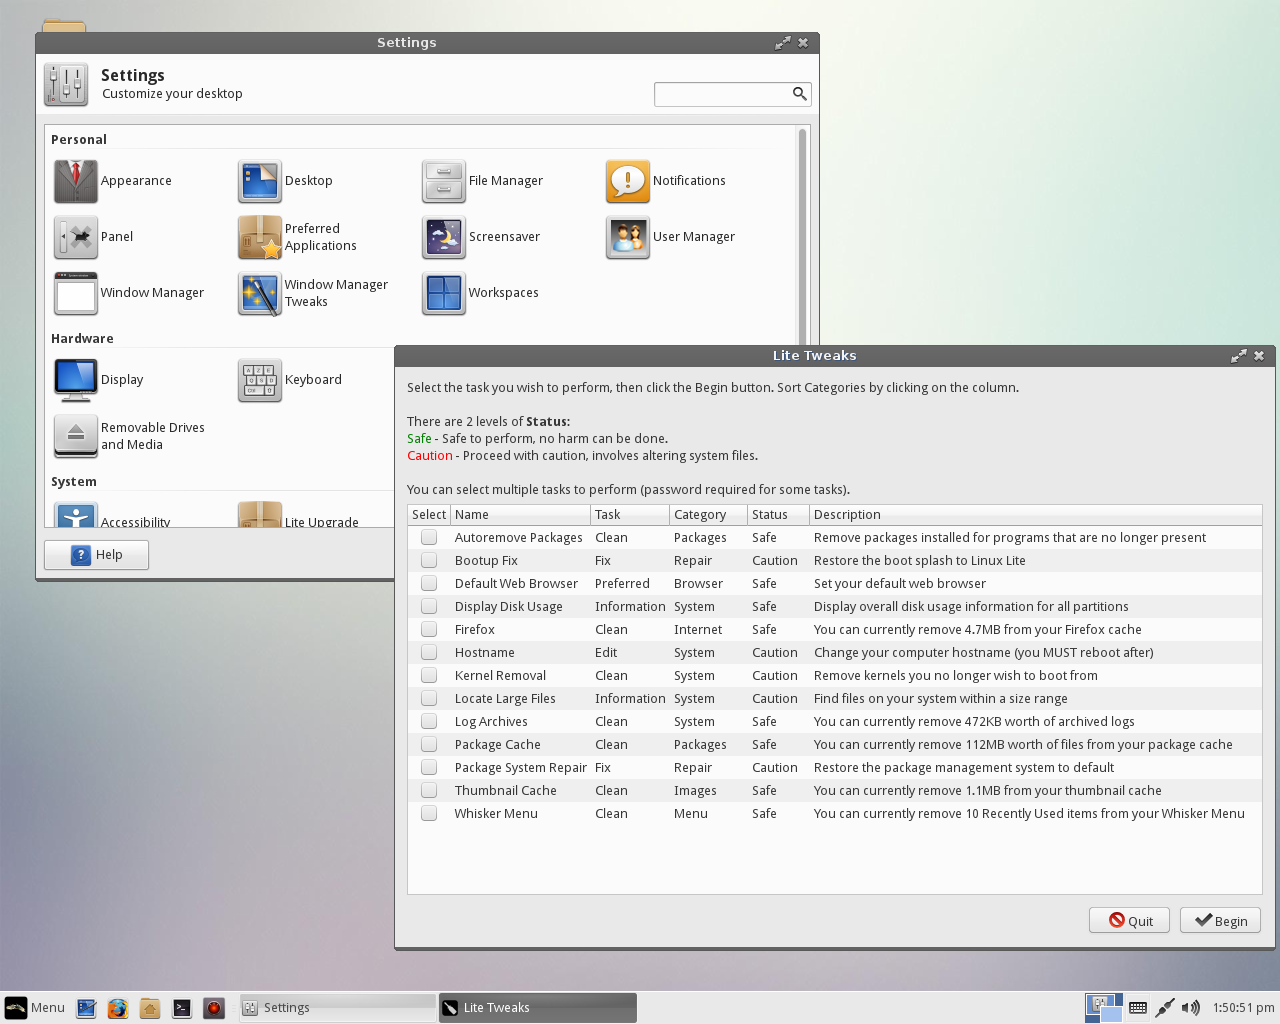Click the Begin button
The width and height of the screenshot is (1280, 1024).
[1220, 921]
